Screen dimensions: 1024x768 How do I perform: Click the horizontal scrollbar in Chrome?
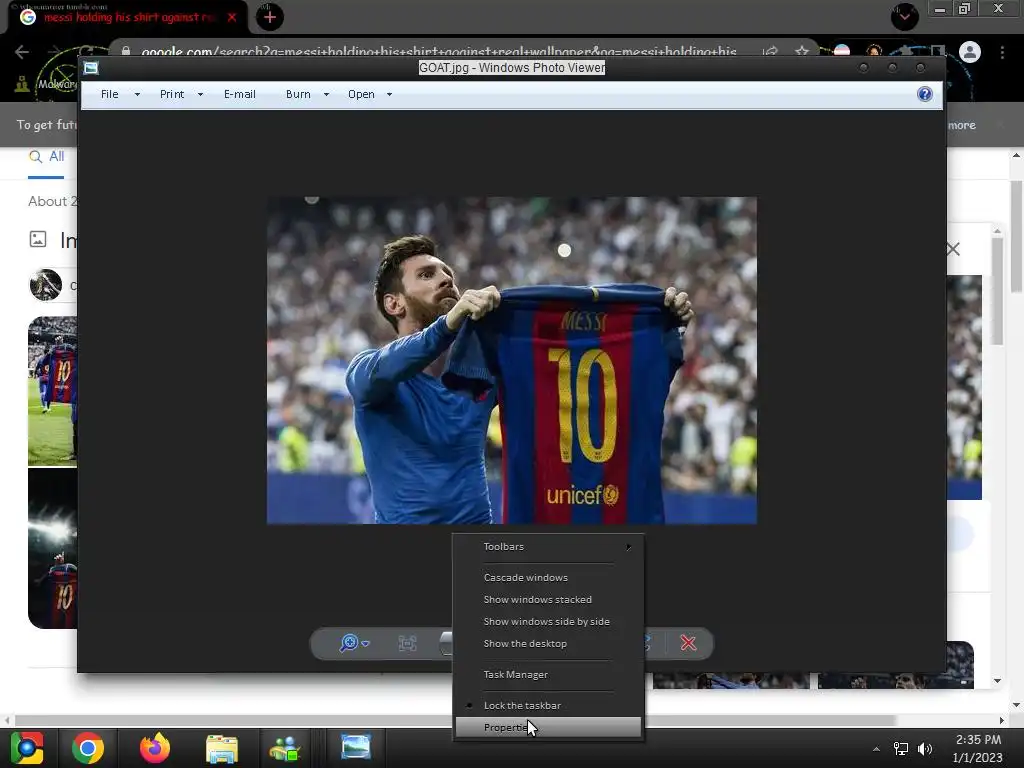(x=455, y=720)
